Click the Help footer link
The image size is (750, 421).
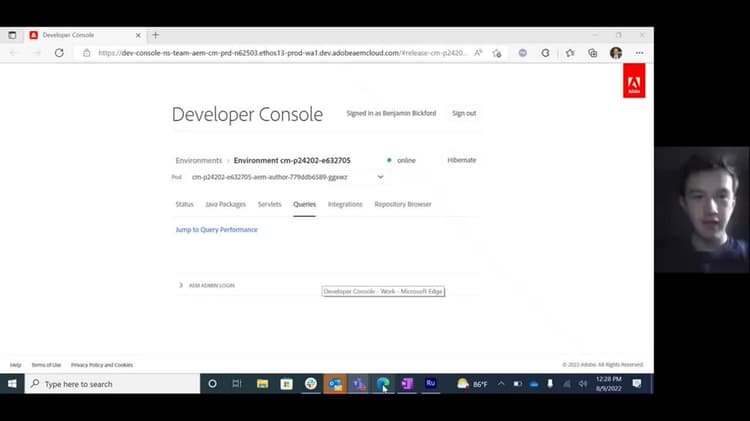[x=16, y=365]
